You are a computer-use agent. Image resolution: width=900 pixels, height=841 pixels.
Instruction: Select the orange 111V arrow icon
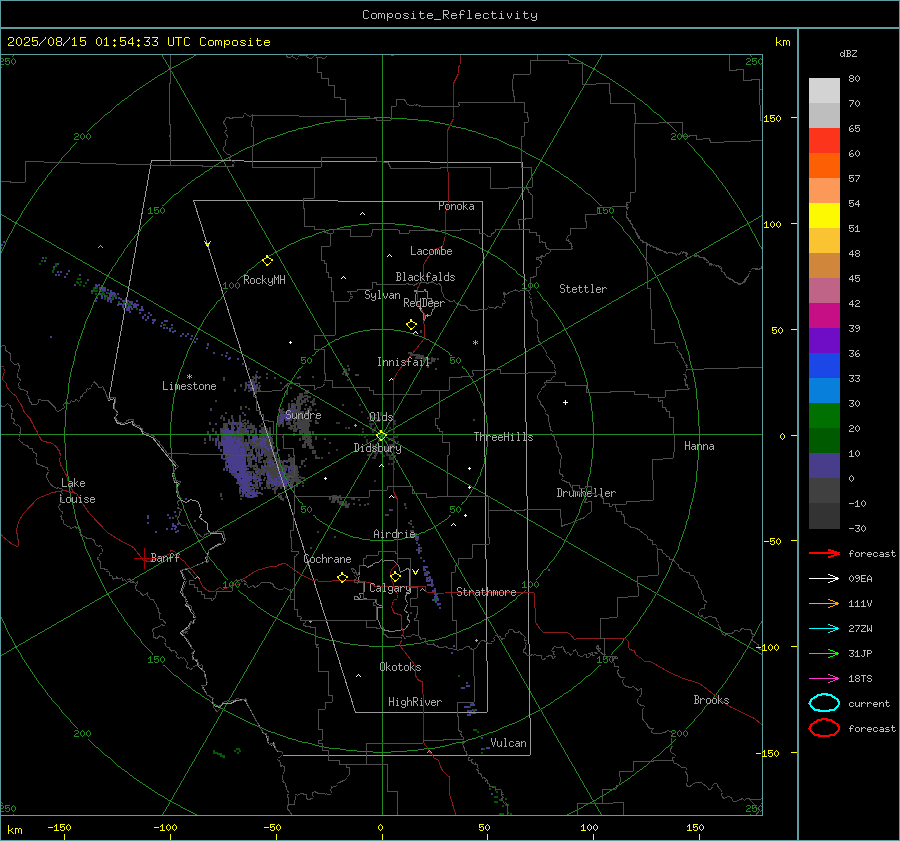point(824,603)
